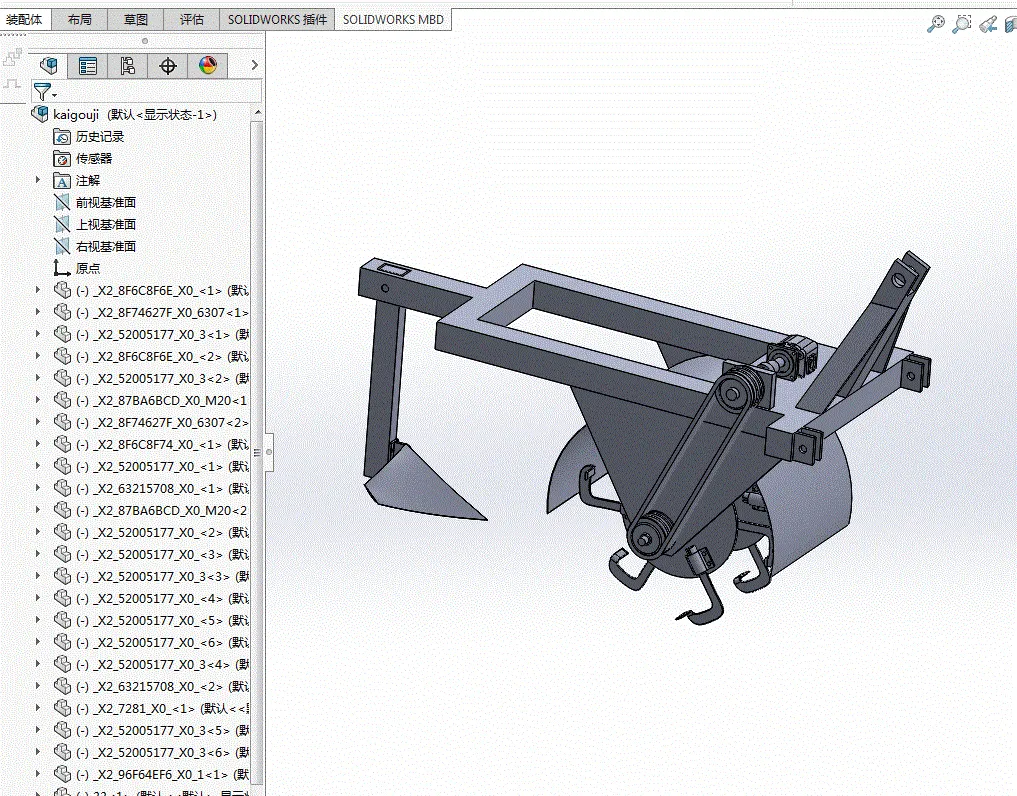Click the feature tree scroll-up arrow
The width and height of the screenshot is (1017, 796).
[x=257, y=113]
